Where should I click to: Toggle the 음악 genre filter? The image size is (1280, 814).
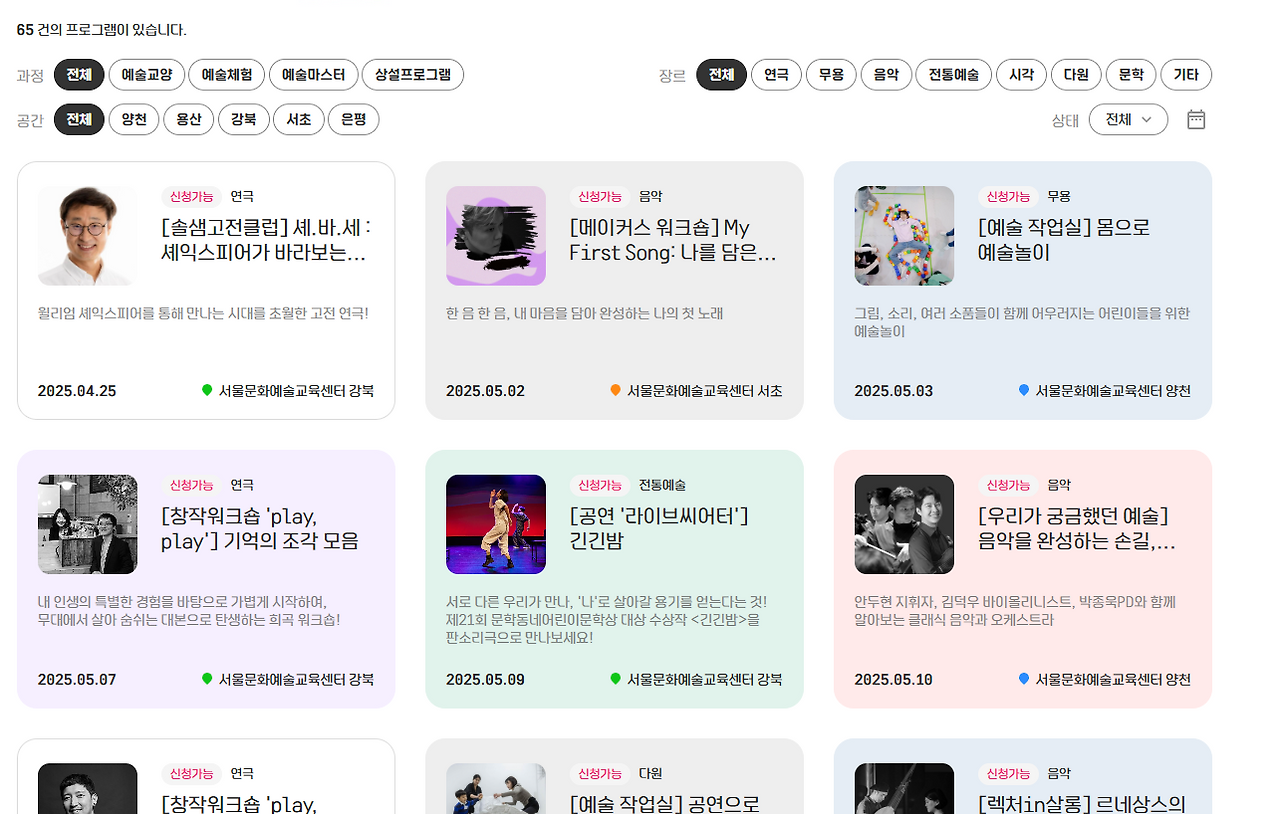click(886, 75)
